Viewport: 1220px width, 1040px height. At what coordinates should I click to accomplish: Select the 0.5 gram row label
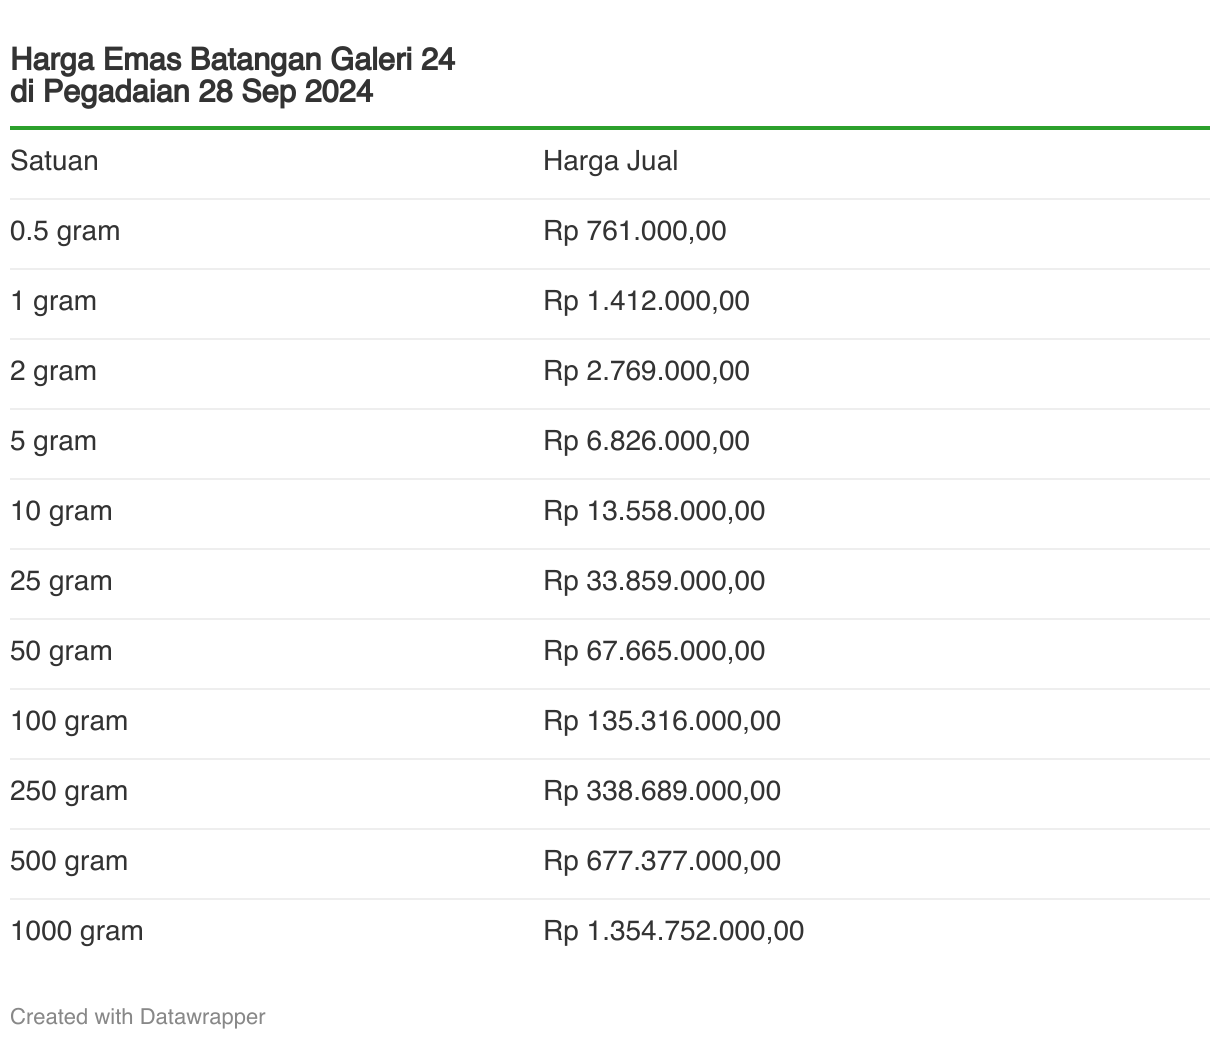pos(65,231)
